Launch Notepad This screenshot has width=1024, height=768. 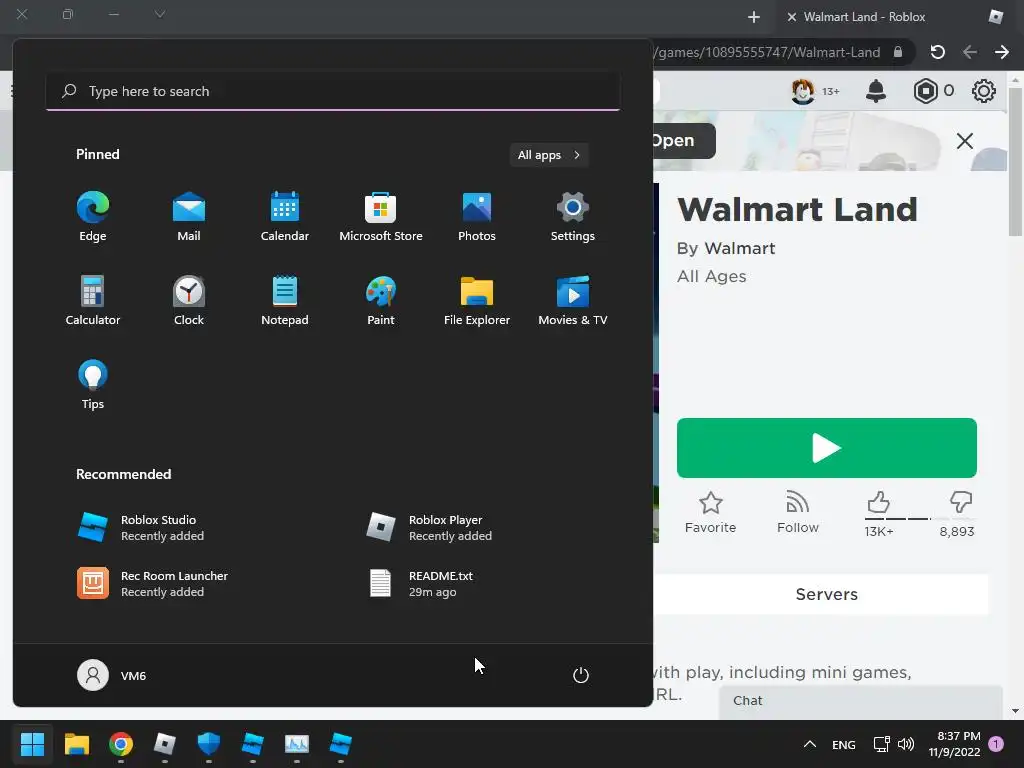[x=285, y=300]
